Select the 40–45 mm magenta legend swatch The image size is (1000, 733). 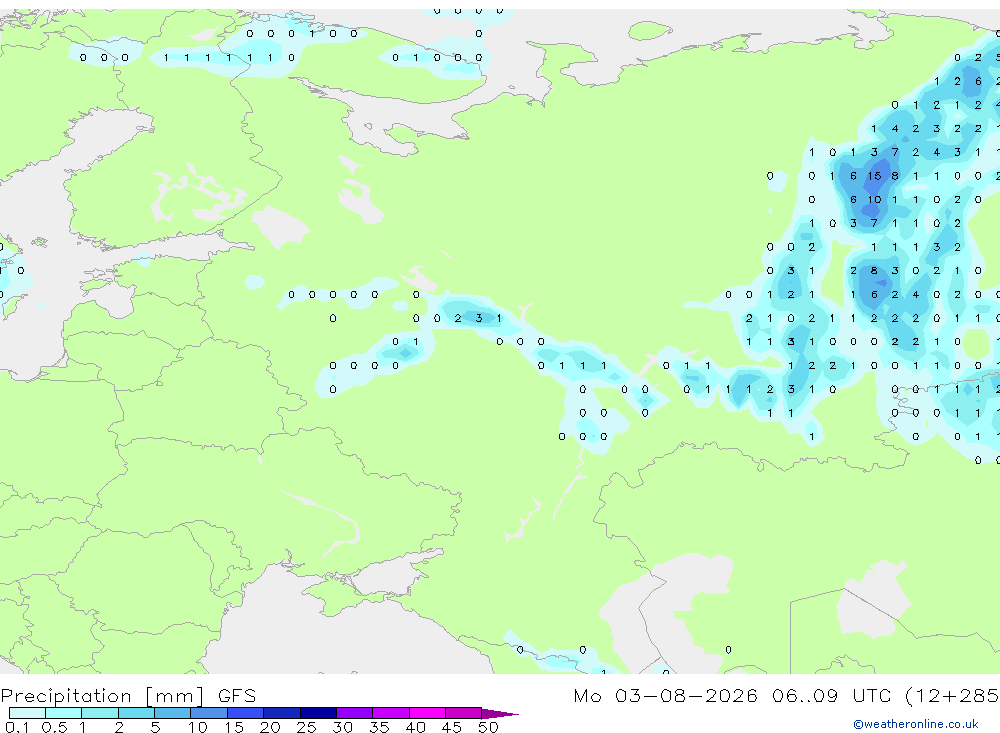click(427, 713)
